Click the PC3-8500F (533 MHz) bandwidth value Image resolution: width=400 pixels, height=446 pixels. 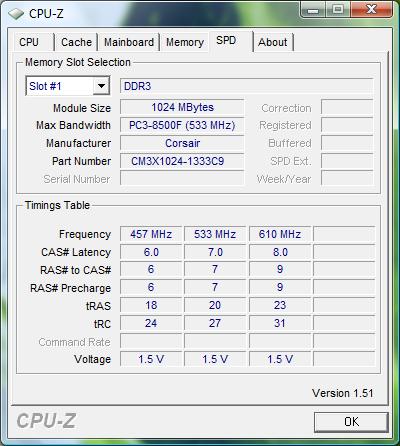tap(182, 125)
